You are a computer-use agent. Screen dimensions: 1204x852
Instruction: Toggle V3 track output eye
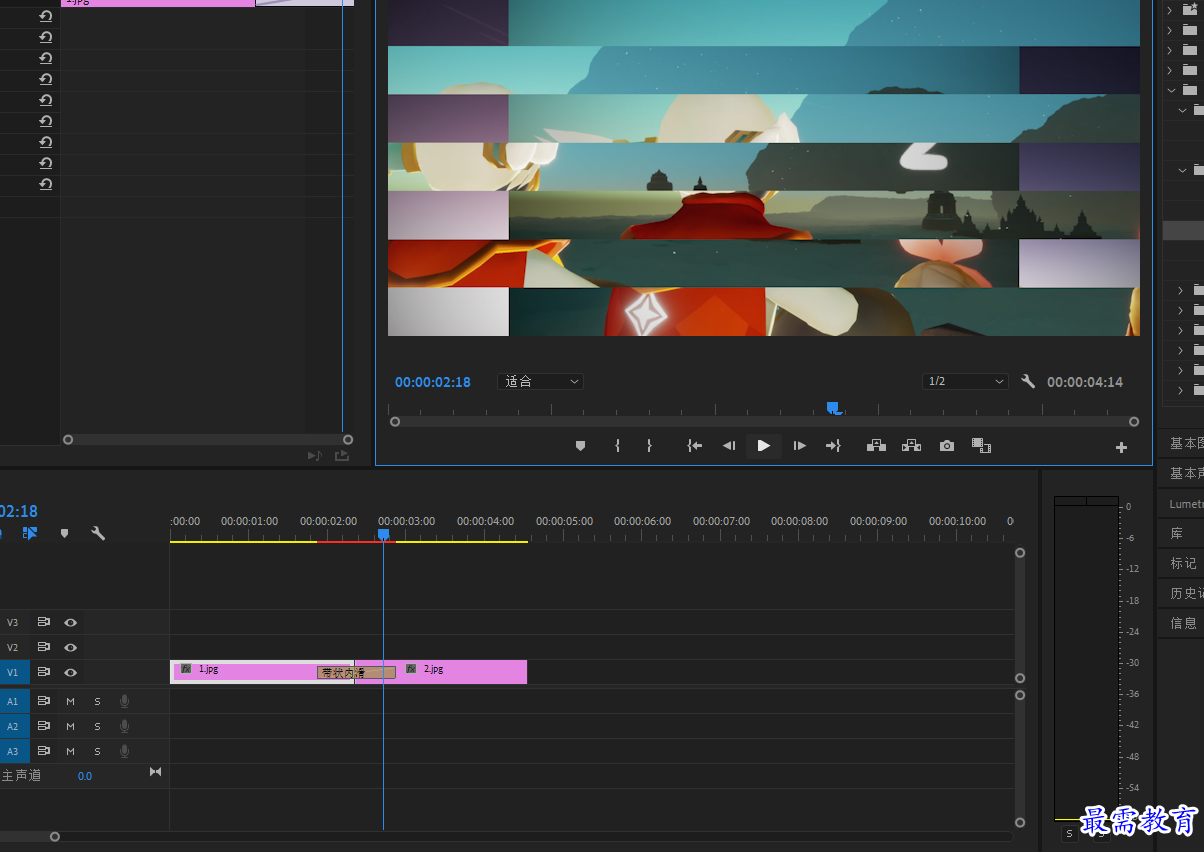click(x=71, y=622)
